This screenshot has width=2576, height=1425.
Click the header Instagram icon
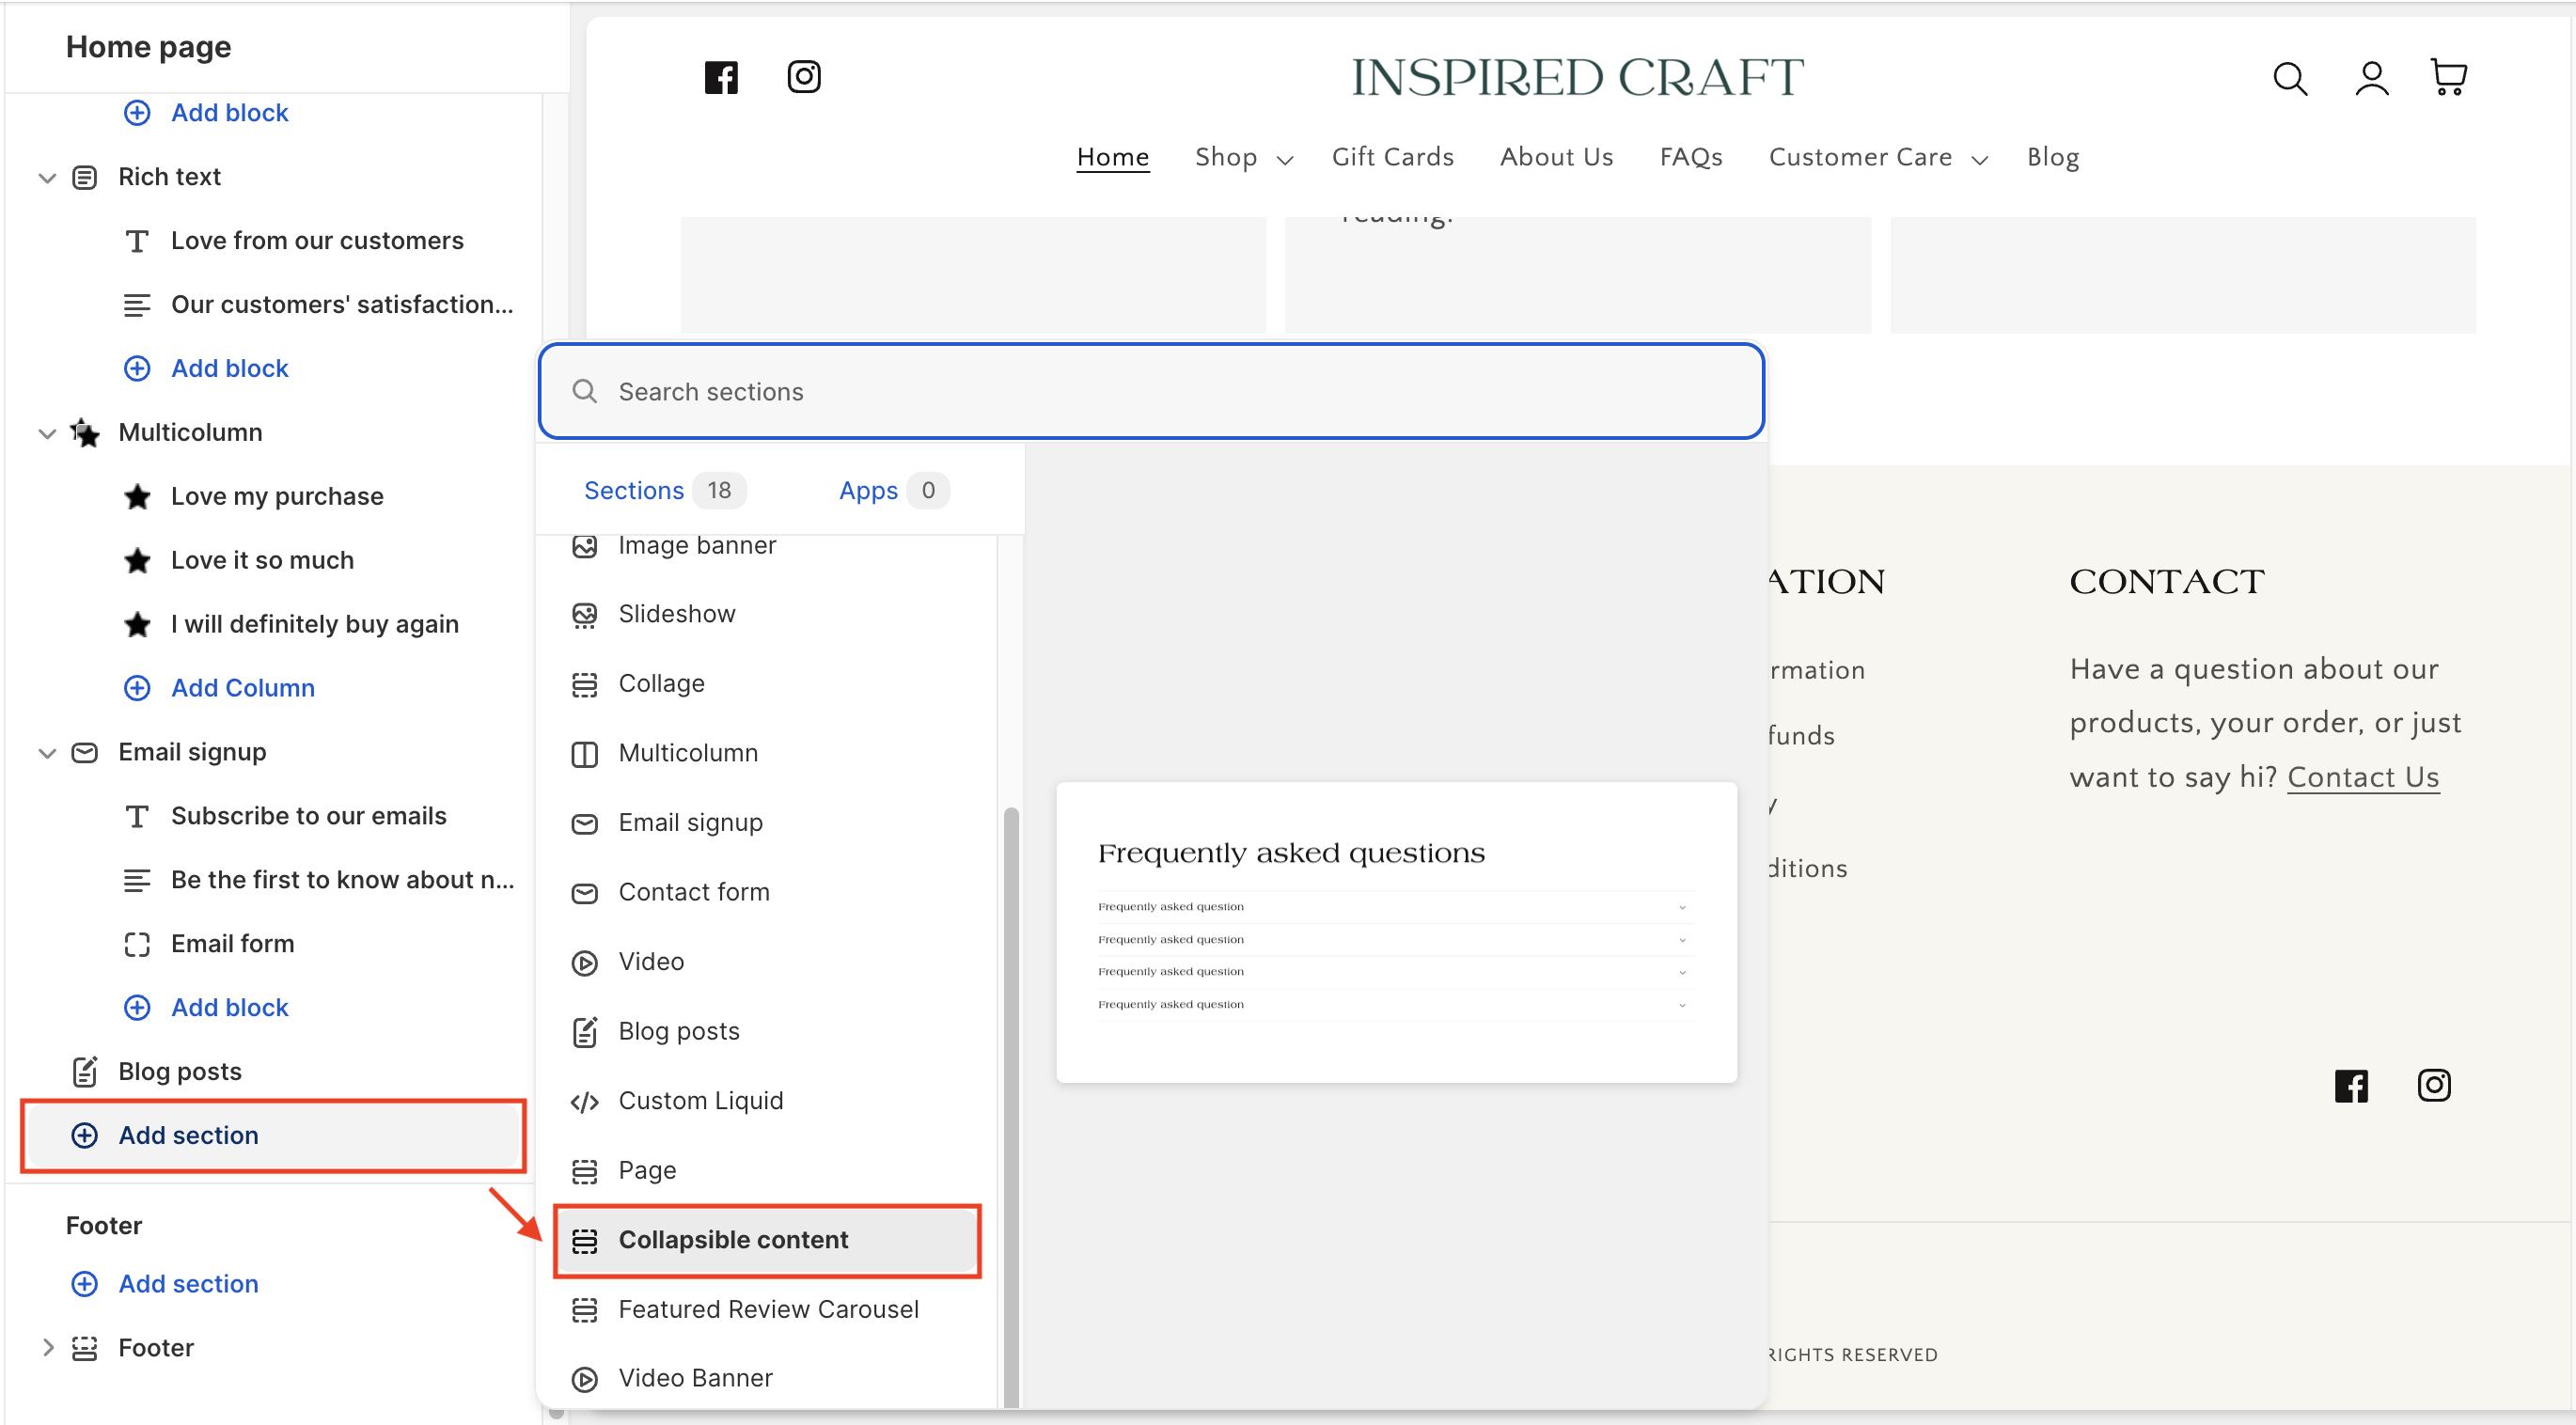coord(804,78)
